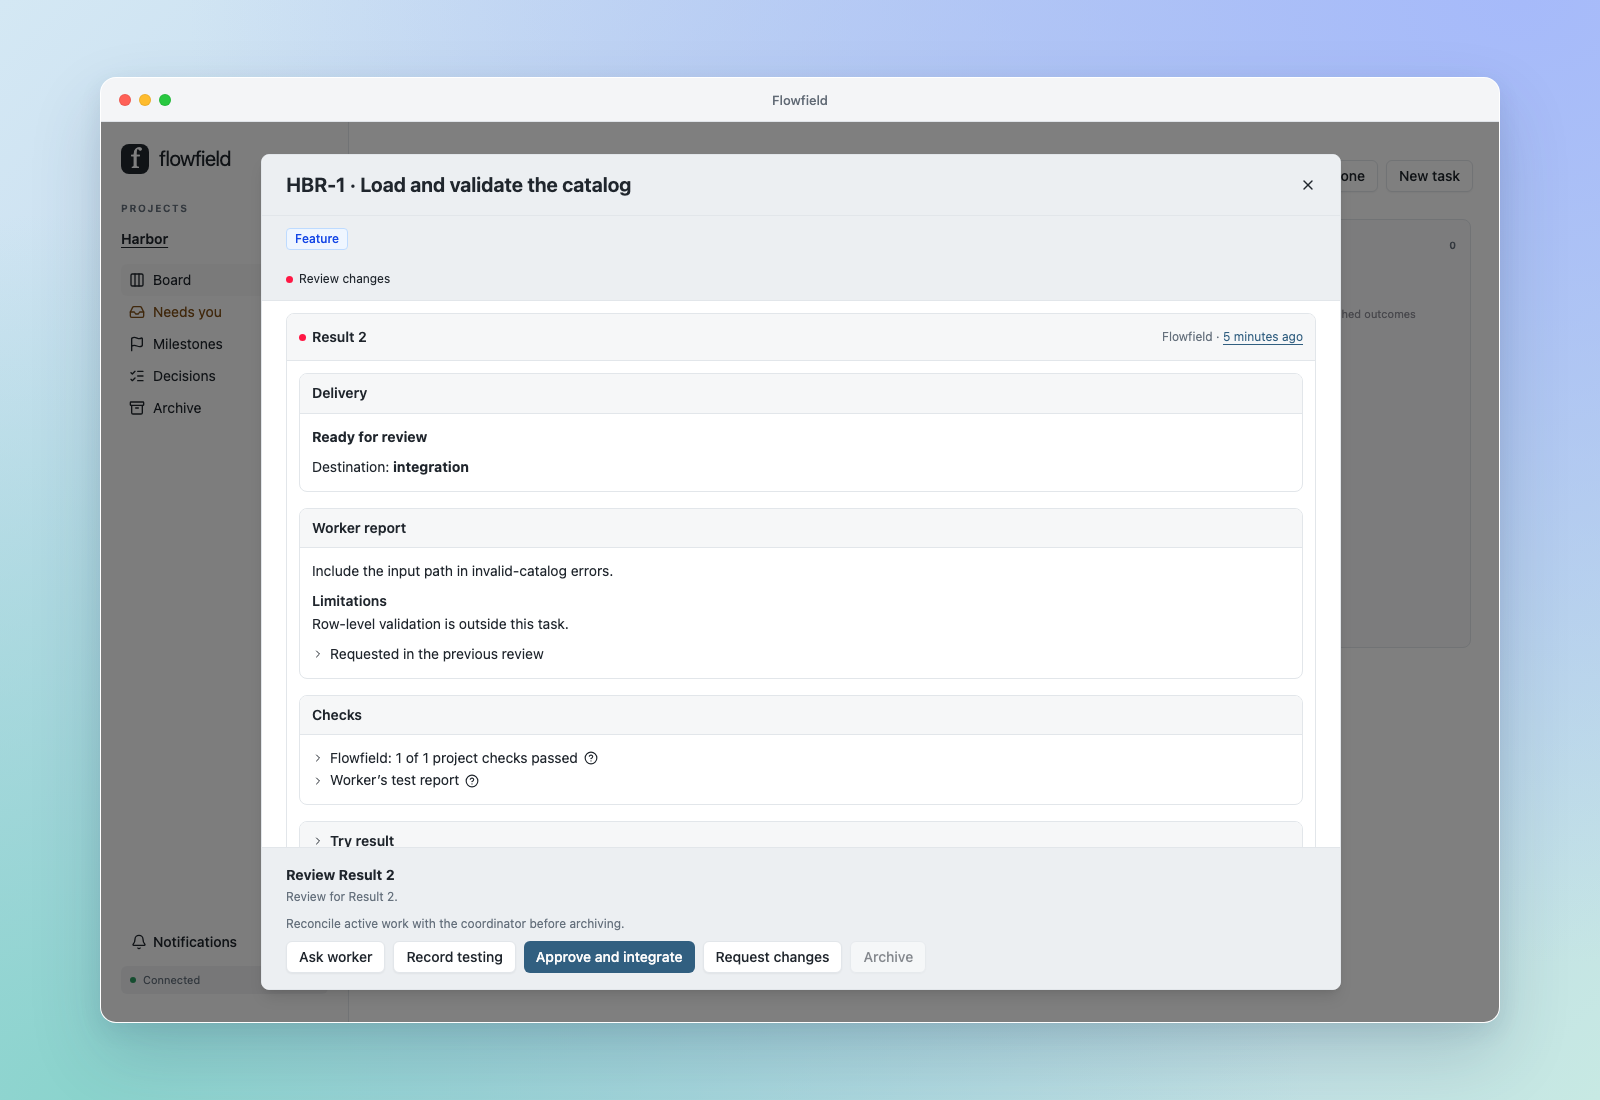The width and height of the screenshot is (1600, 1100).
Task: Click the Include the input path in invalid-catalog errors text
Action: (462, 571)
